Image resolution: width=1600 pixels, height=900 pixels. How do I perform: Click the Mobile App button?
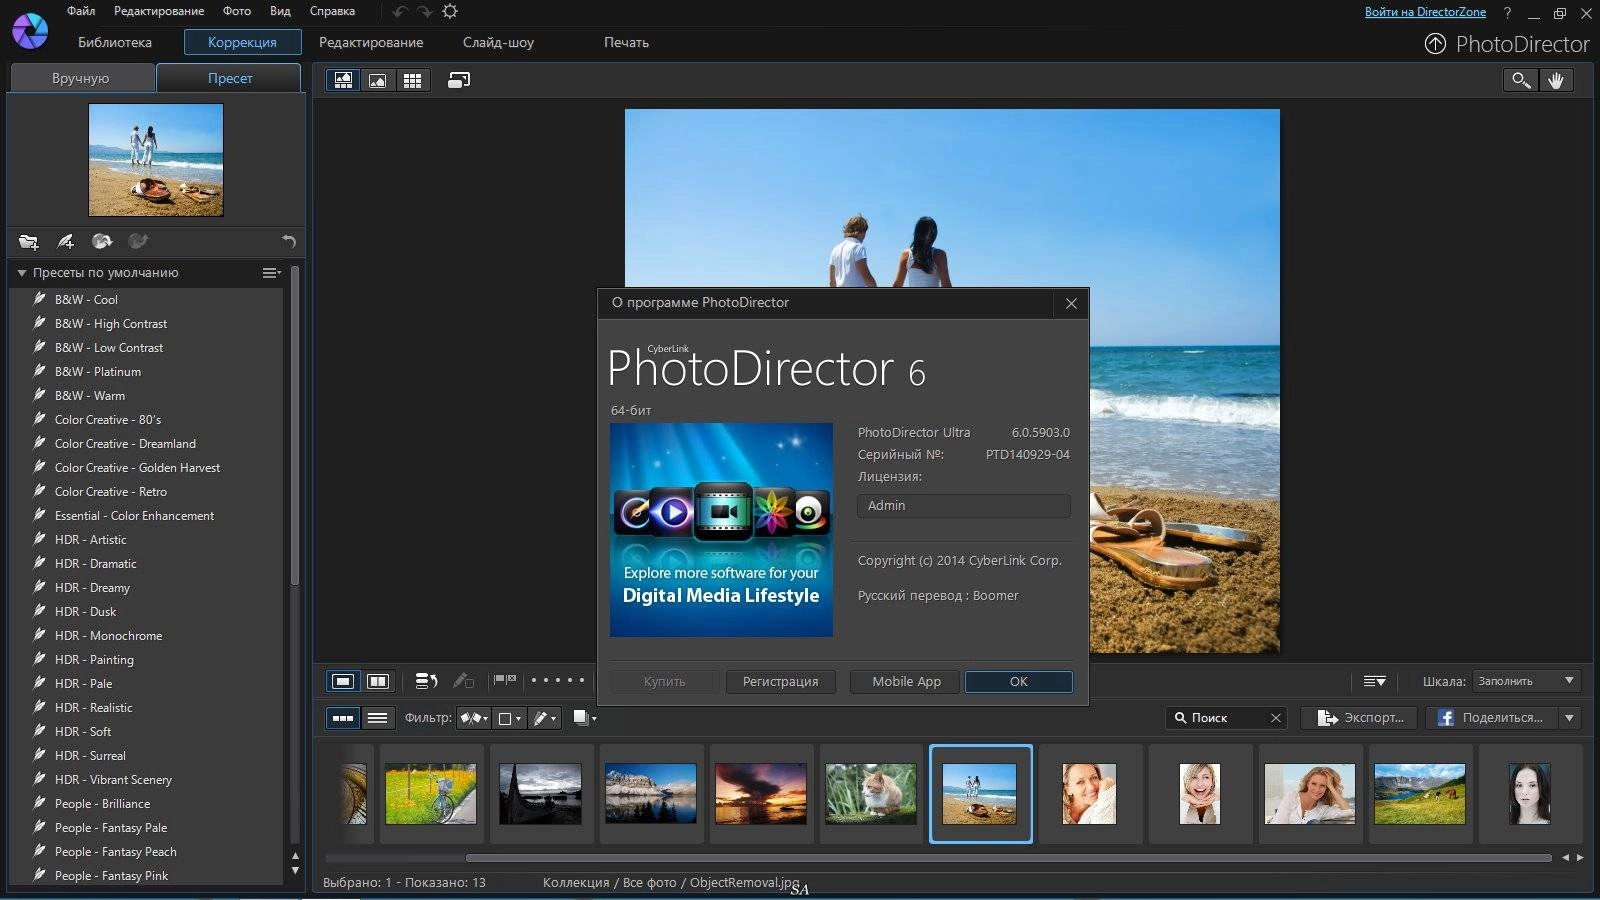(906, 681)
